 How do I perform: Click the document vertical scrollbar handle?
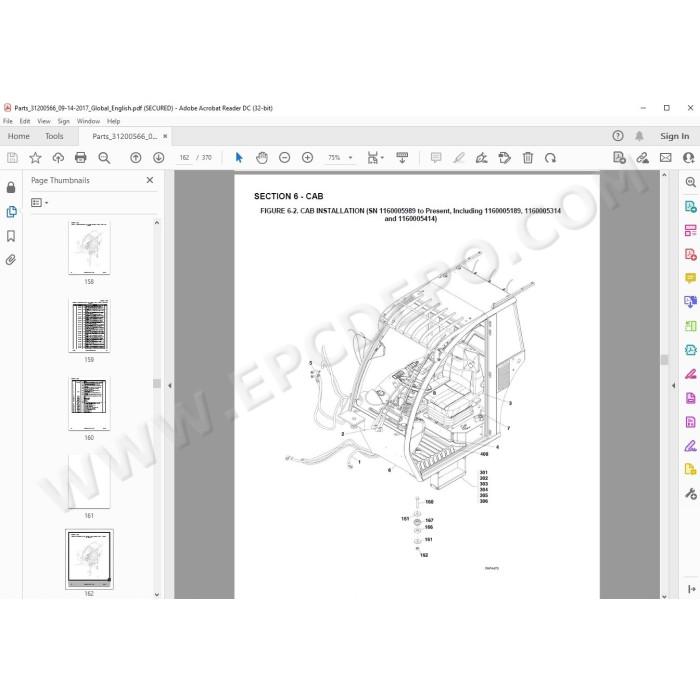click(x=664, y=360)
